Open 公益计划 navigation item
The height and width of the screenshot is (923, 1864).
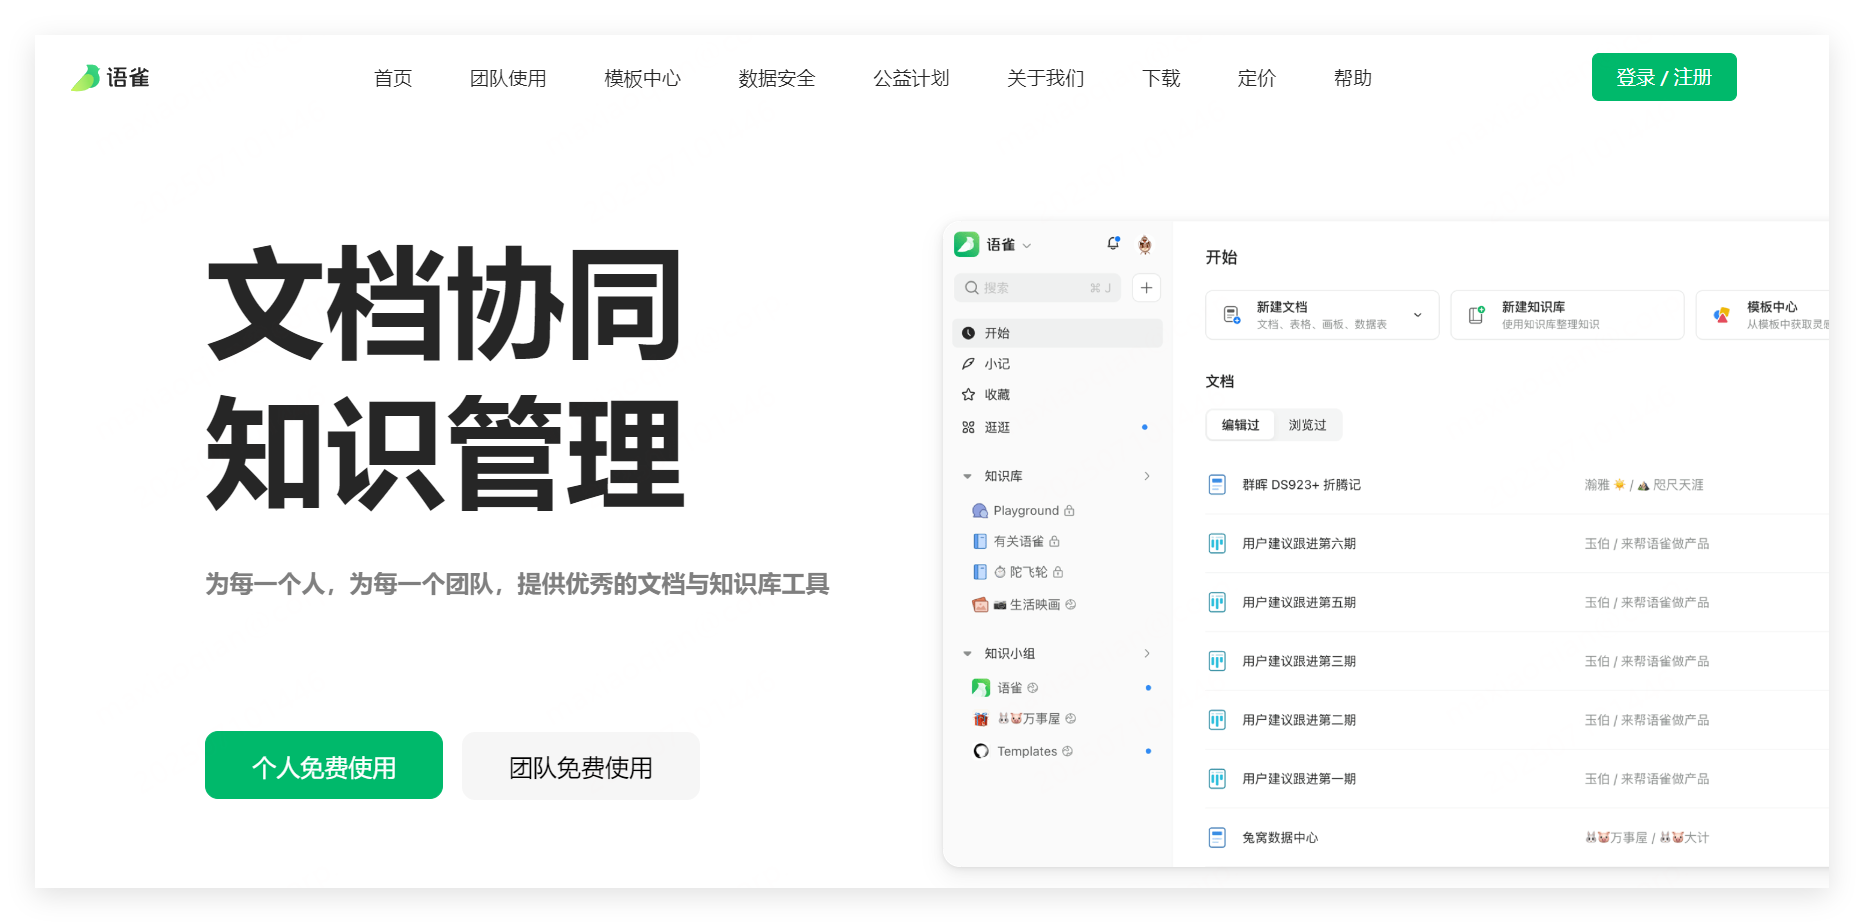coord(911,78)
